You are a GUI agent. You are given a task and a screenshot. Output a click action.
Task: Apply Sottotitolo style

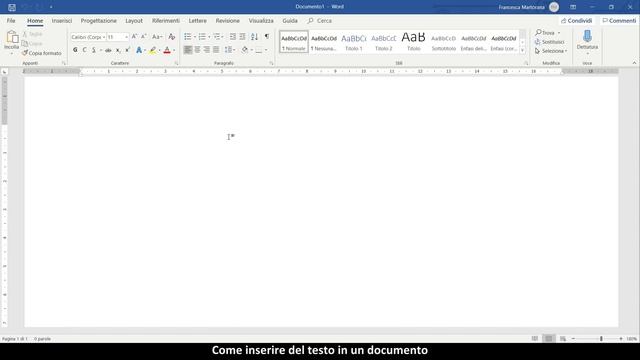pyautogui.click(x=444, y=42)
